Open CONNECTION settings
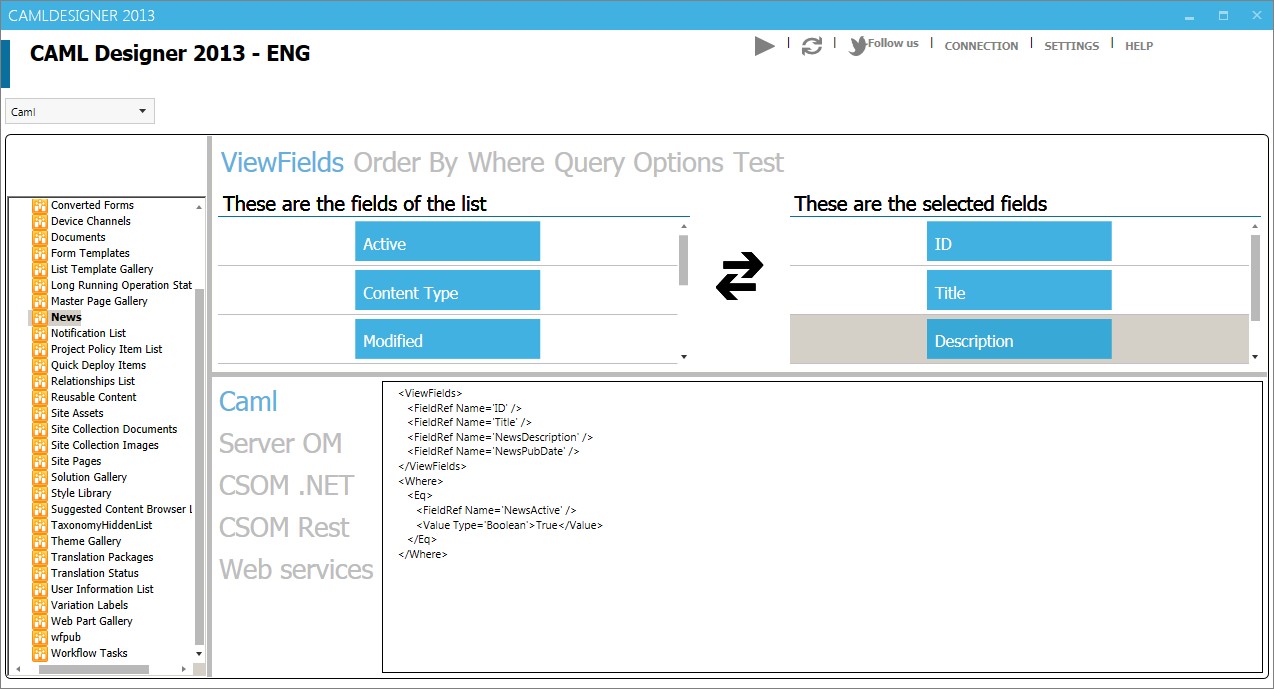Screen dimensions: 1274x689 click(981, 46)
